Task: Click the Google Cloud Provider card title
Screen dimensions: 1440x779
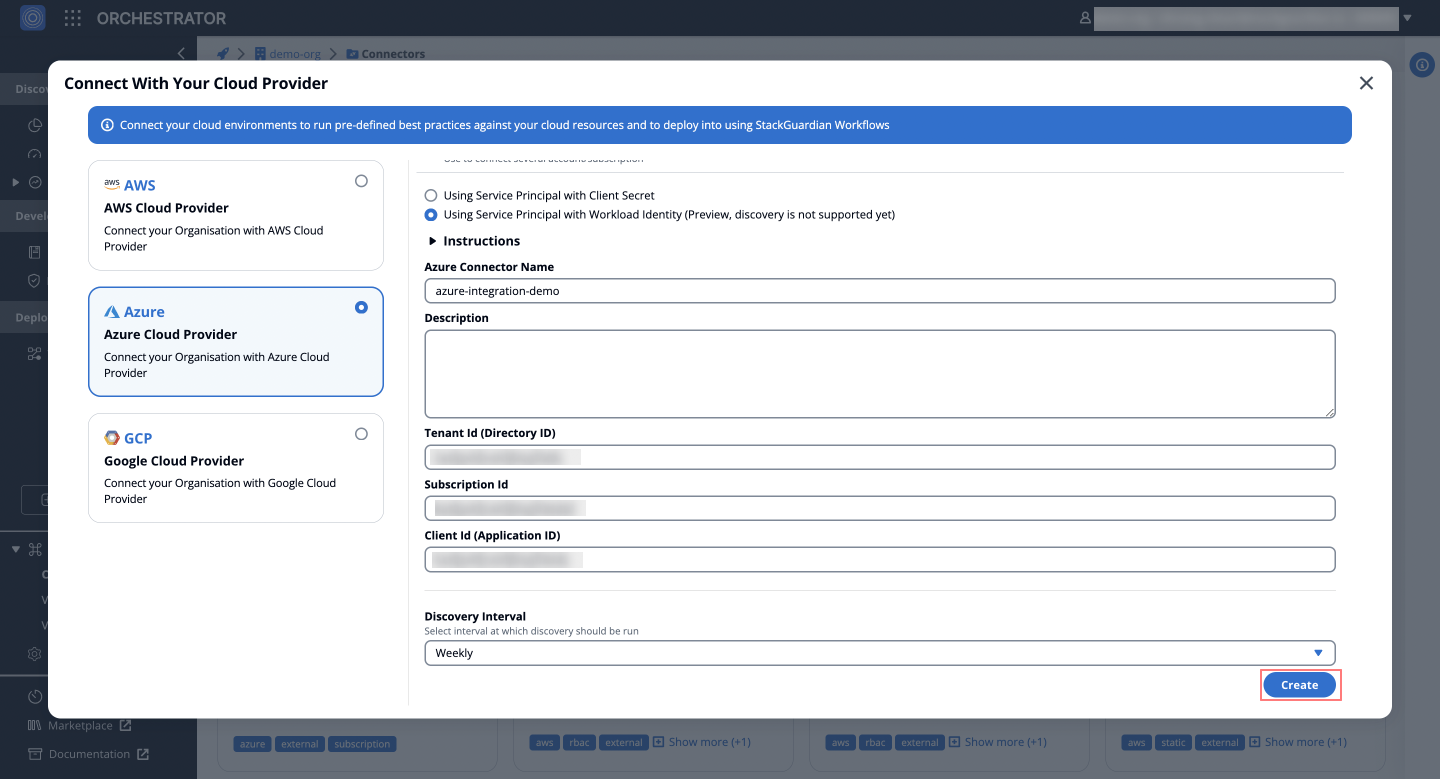Action: 174,461
